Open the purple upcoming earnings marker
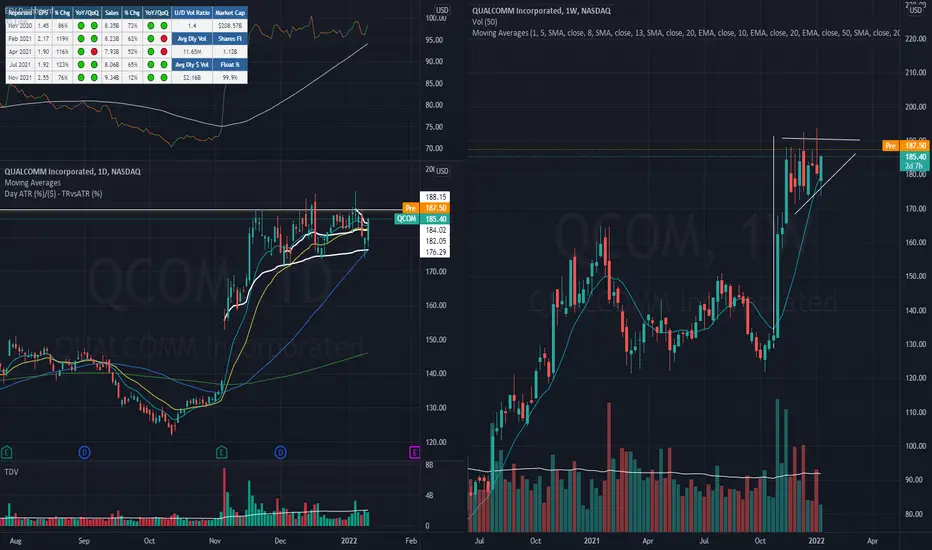This screenshot has width=932, height=550. (x=414, y=452)
